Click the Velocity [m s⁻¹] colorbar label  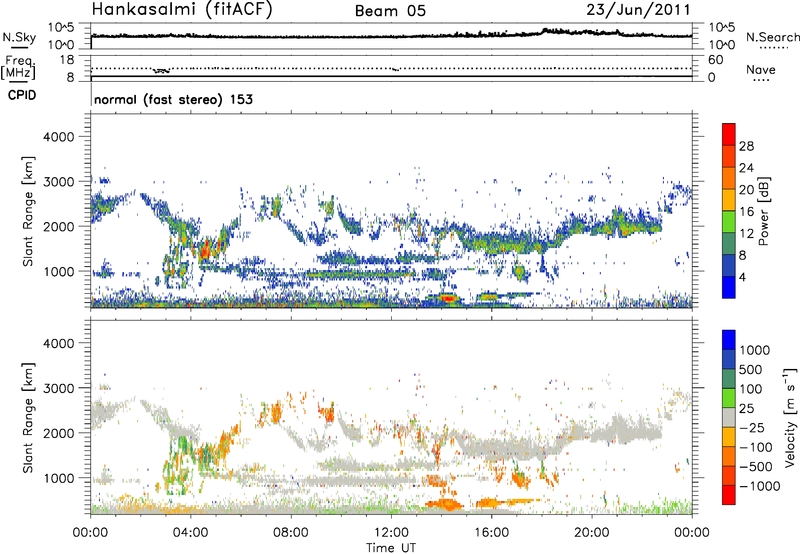[x=790, y=417]
